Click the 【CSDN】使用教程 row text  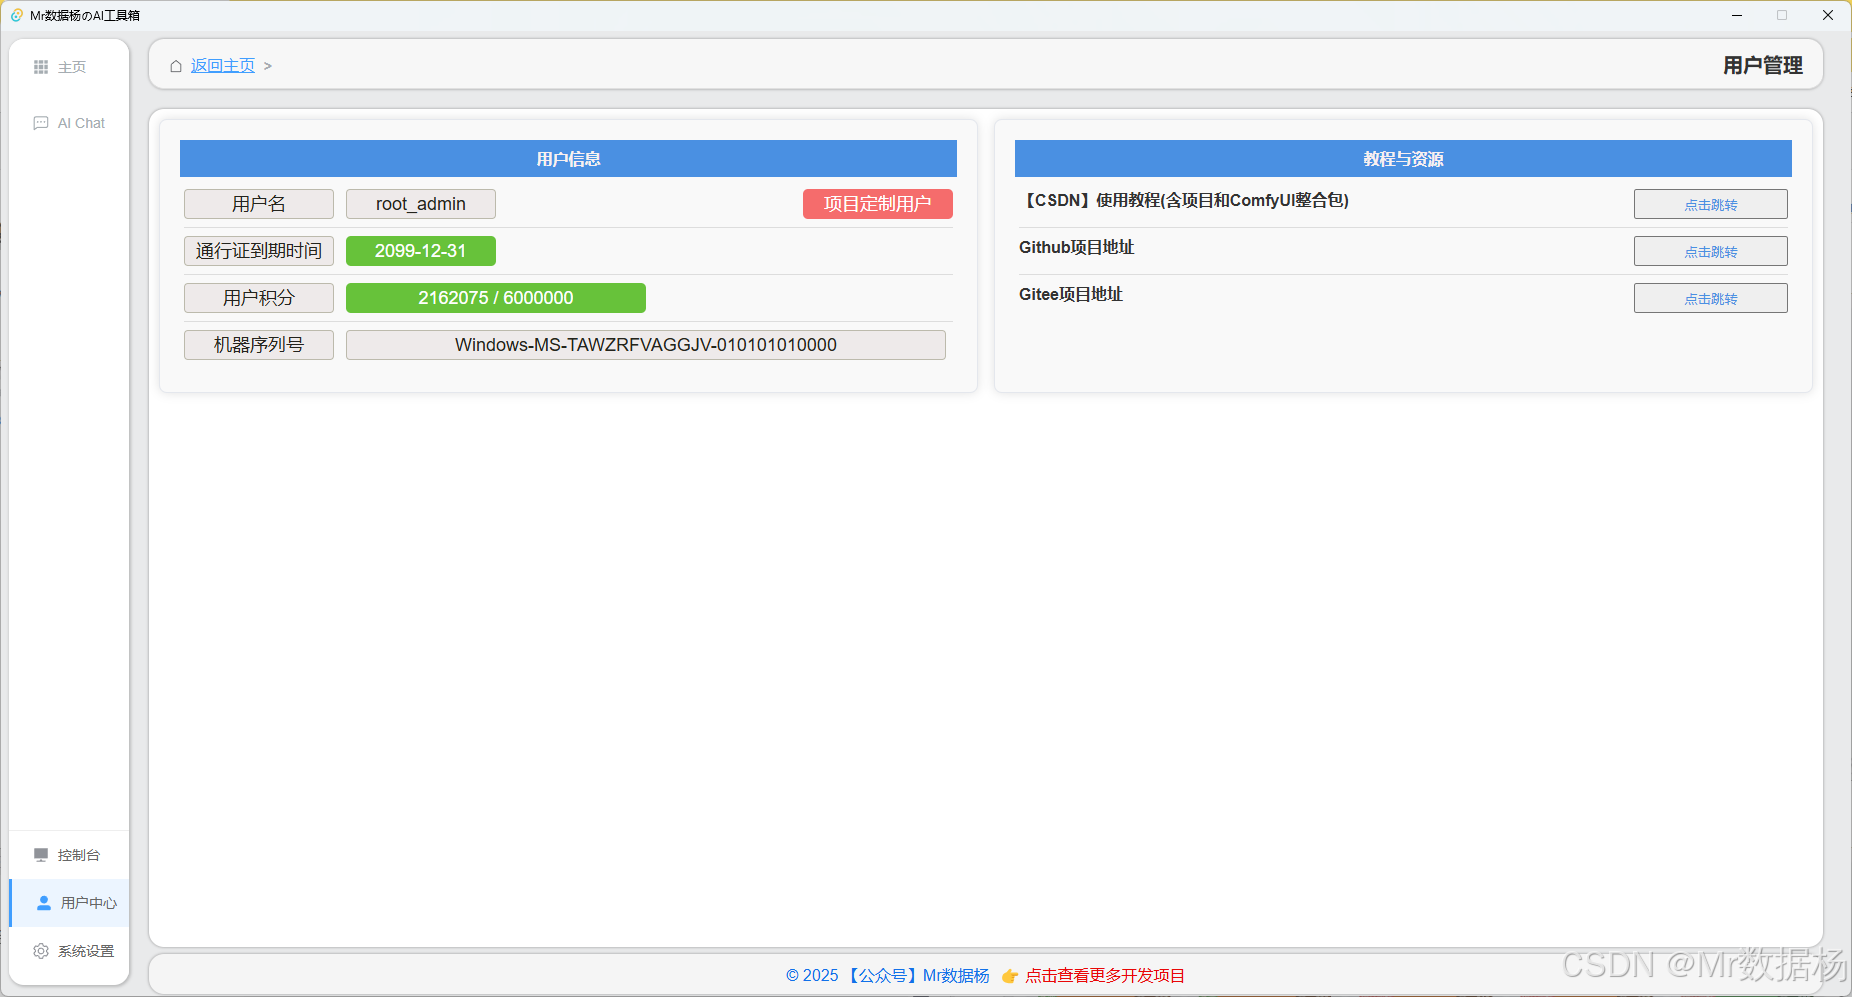point(1184,201)
